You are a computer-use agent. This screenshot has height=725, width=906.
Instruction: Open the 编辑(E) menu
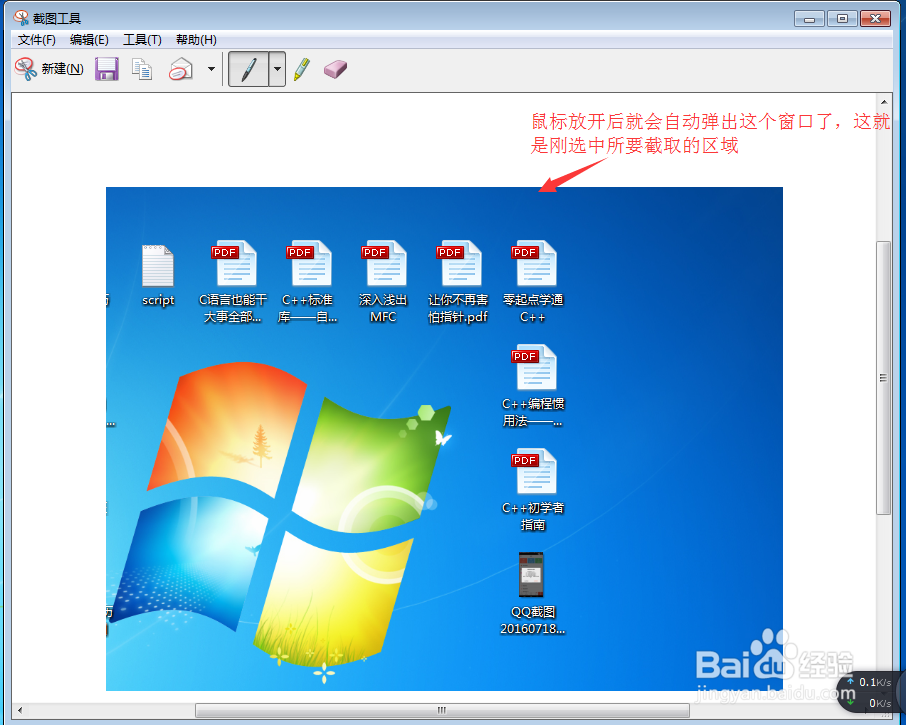tap(88, 40)
